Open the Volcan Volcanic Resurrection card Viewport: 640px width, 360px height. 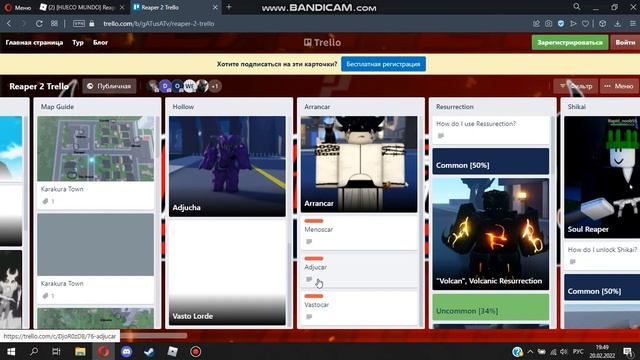pos(491,234)
